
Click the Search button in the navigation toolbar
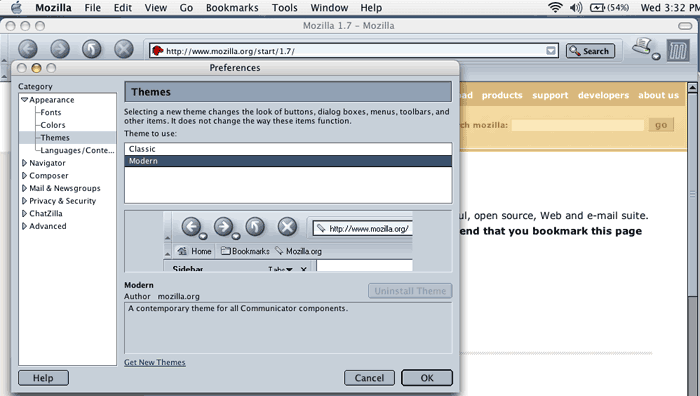[590, 51]
